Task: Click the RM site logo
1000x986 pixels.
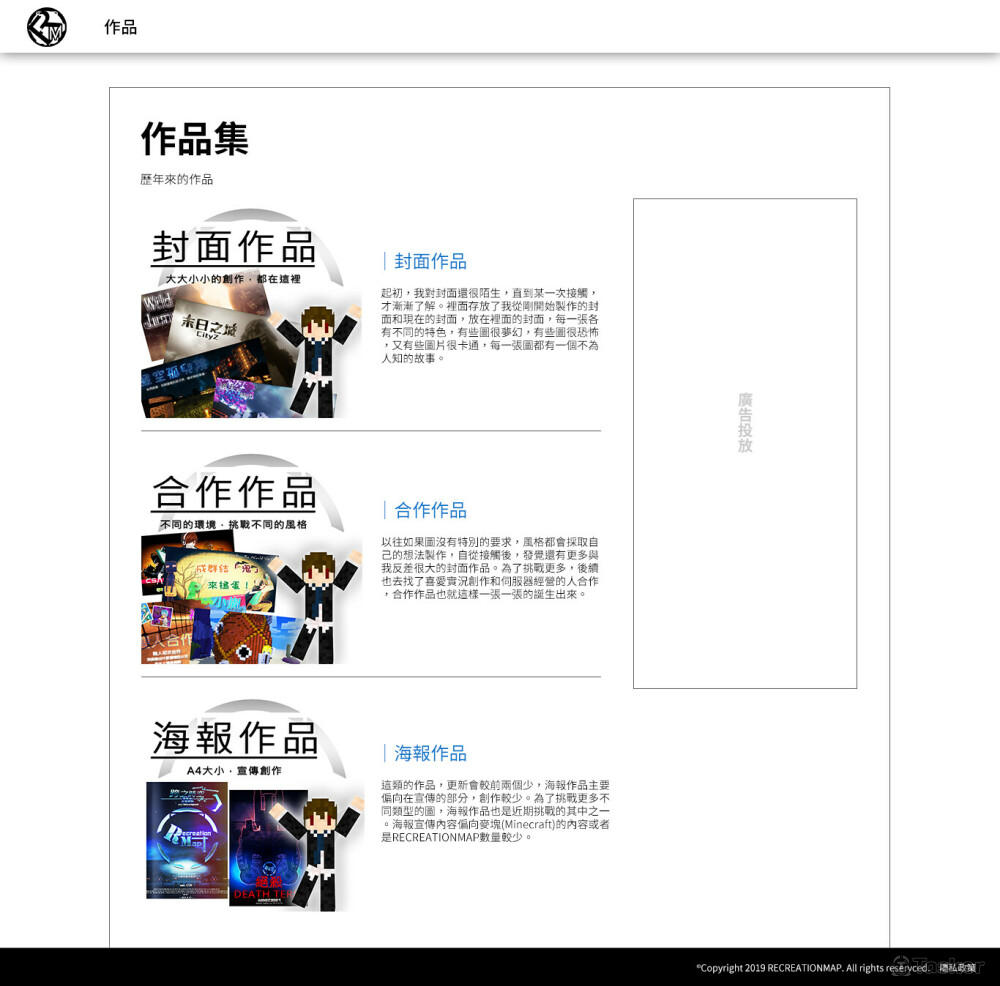Action: pyautogui.click(x=47, y=27)
